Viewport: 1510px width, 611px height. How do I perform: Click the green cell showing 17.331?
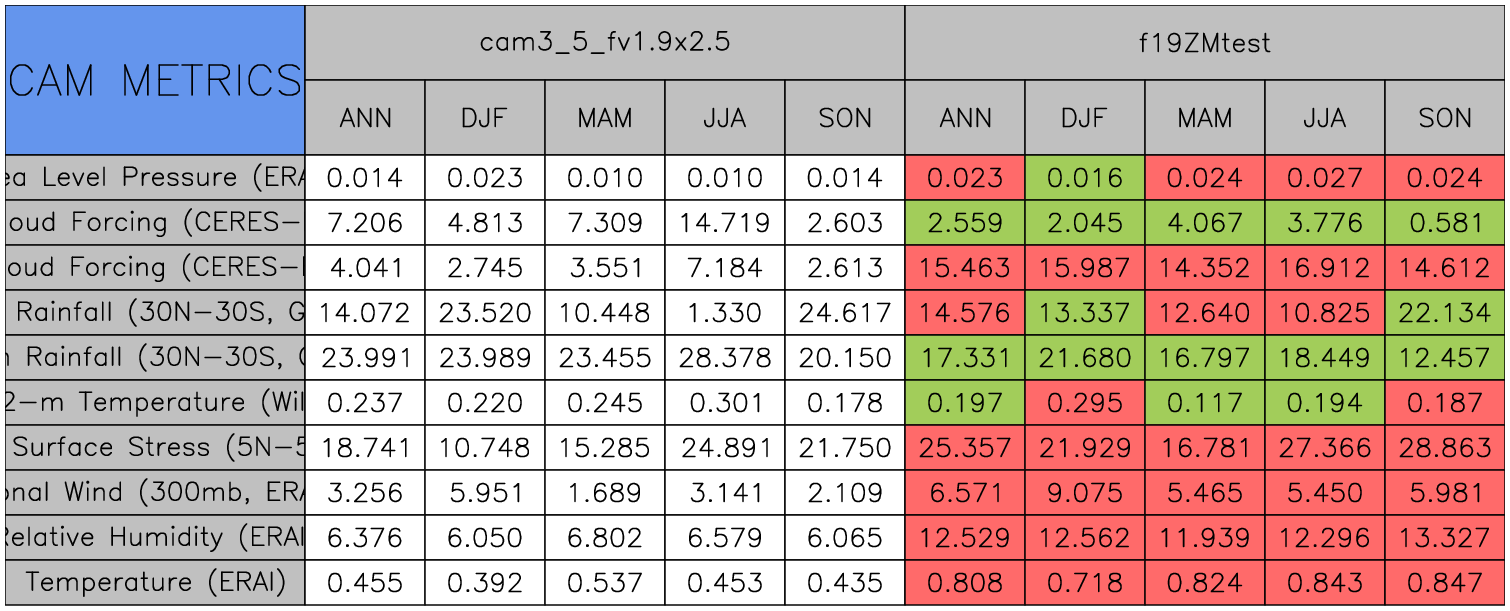click(964, 358)
